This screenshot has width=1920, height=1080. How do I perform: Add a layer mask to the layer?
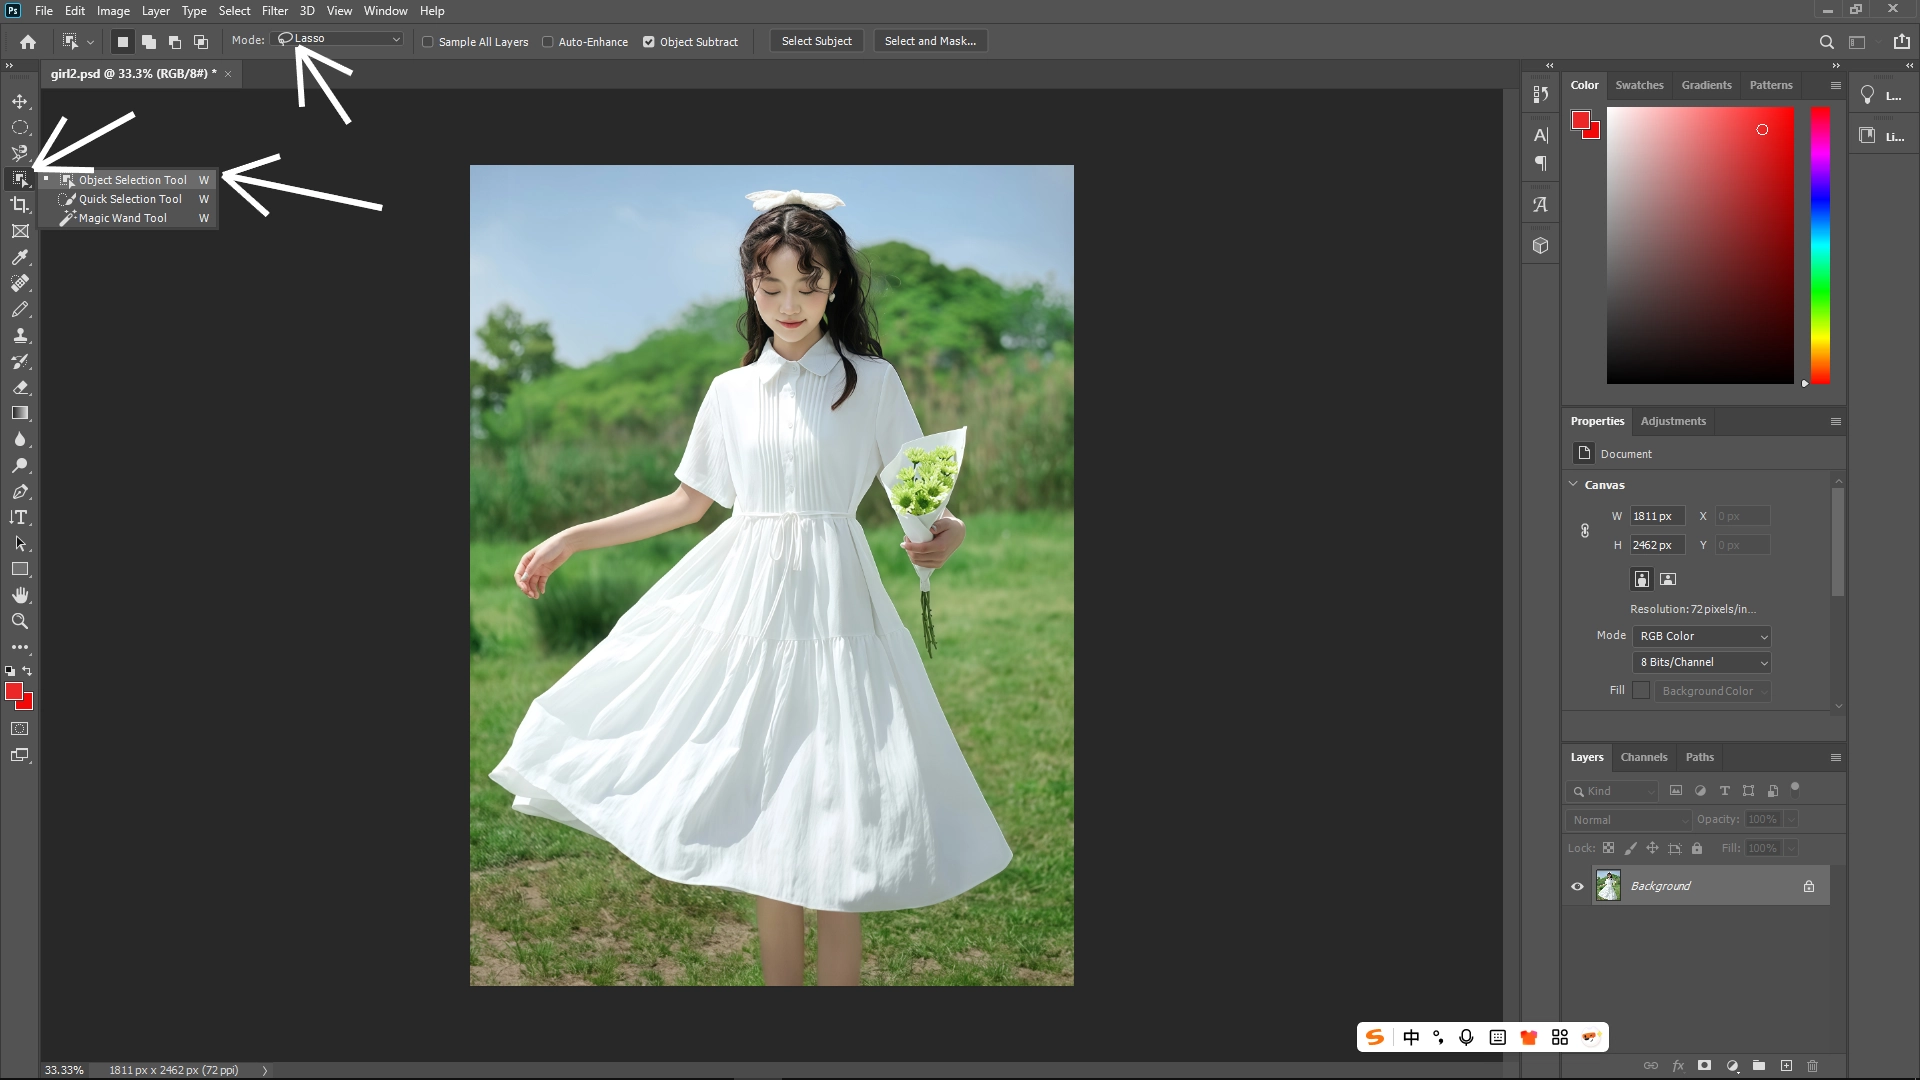point(1702,1066)
